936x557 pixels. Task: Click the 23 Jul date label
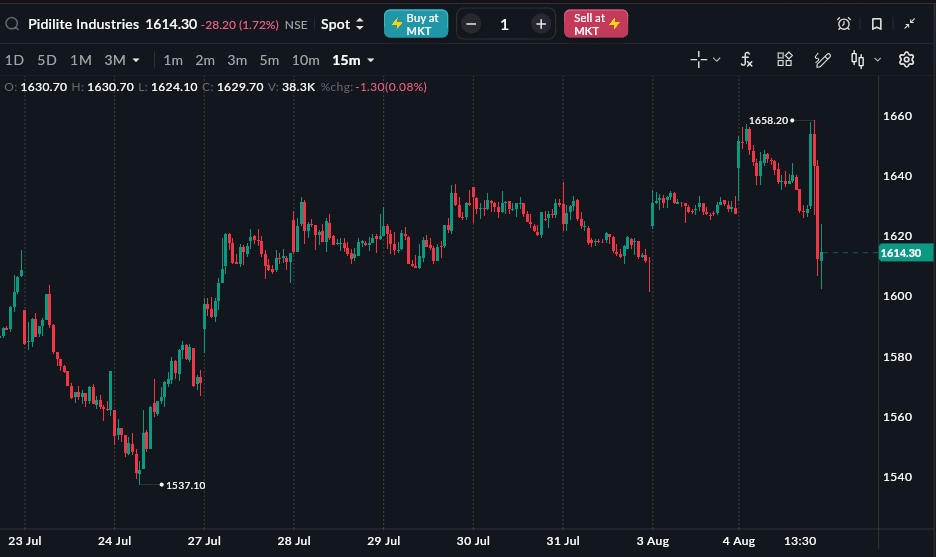point(25,541)
